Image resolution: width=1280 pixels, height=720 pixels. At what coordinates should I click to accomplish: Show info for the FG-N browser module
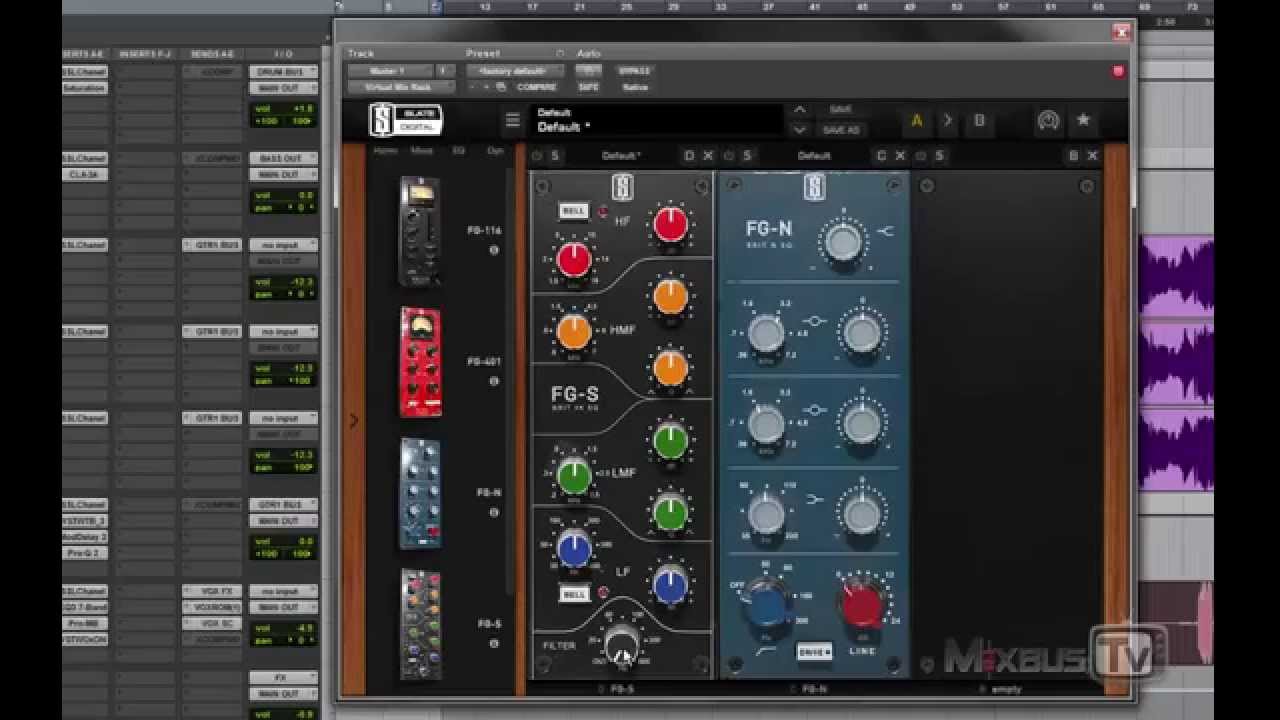(x=494, y=512)
